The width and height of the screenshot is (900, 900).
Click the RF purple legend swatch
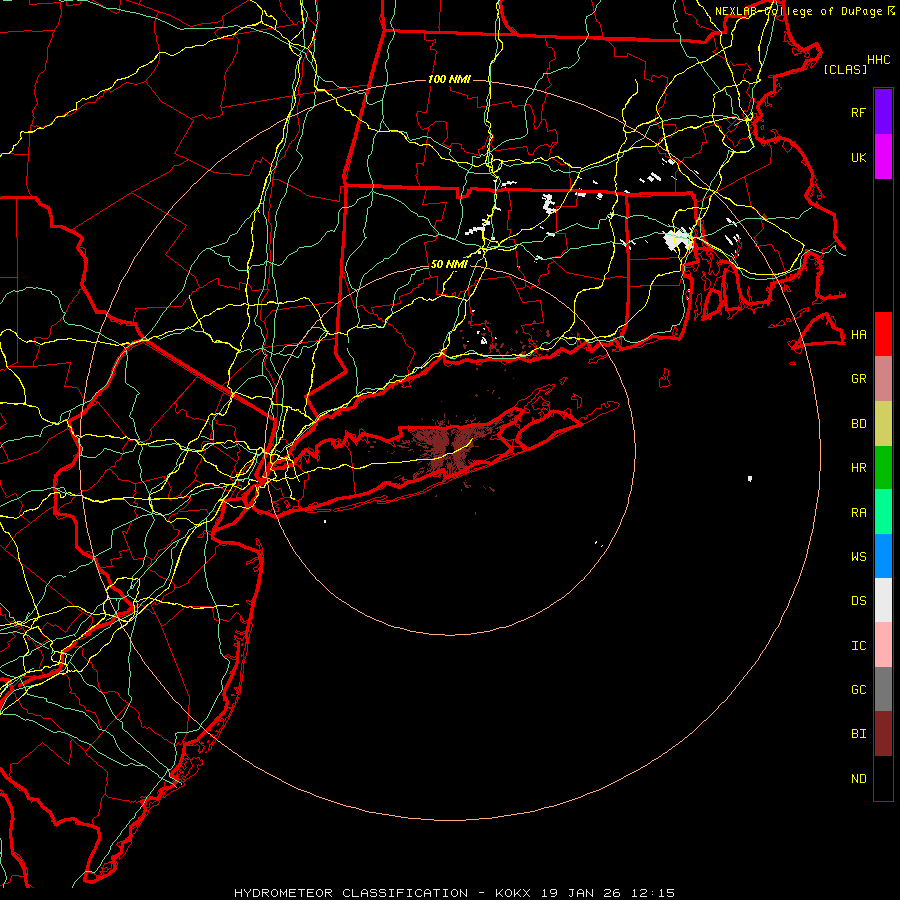pos(883,112)
